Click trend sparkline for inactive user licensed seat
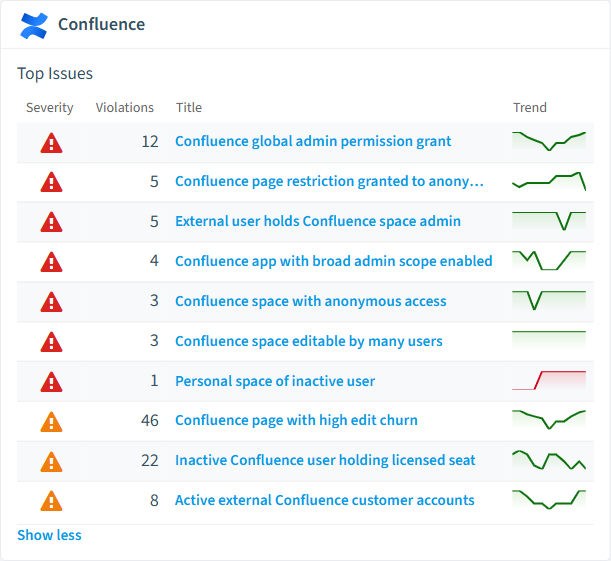 [x=549, y=460]
